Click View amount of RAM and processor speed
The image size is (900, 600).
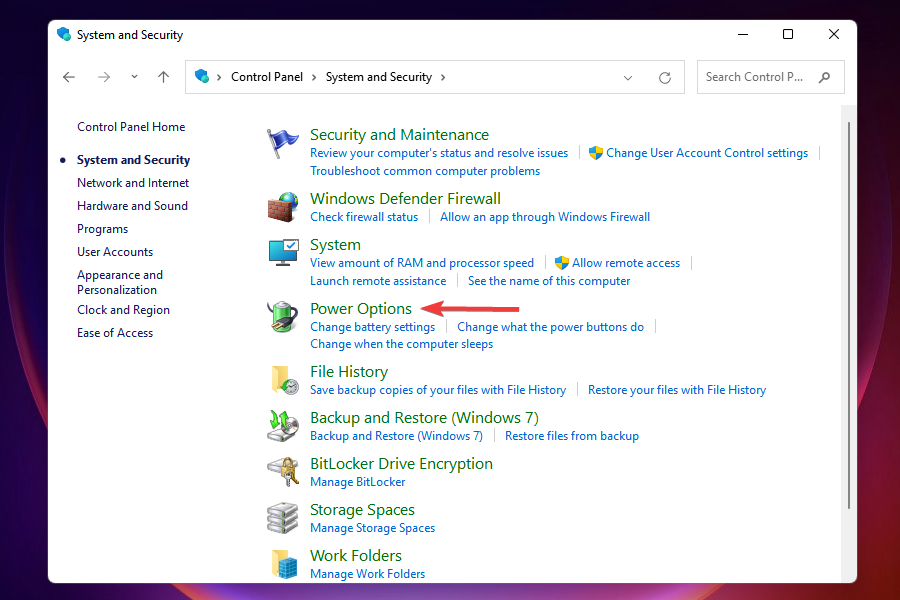(x=422, y=263)
